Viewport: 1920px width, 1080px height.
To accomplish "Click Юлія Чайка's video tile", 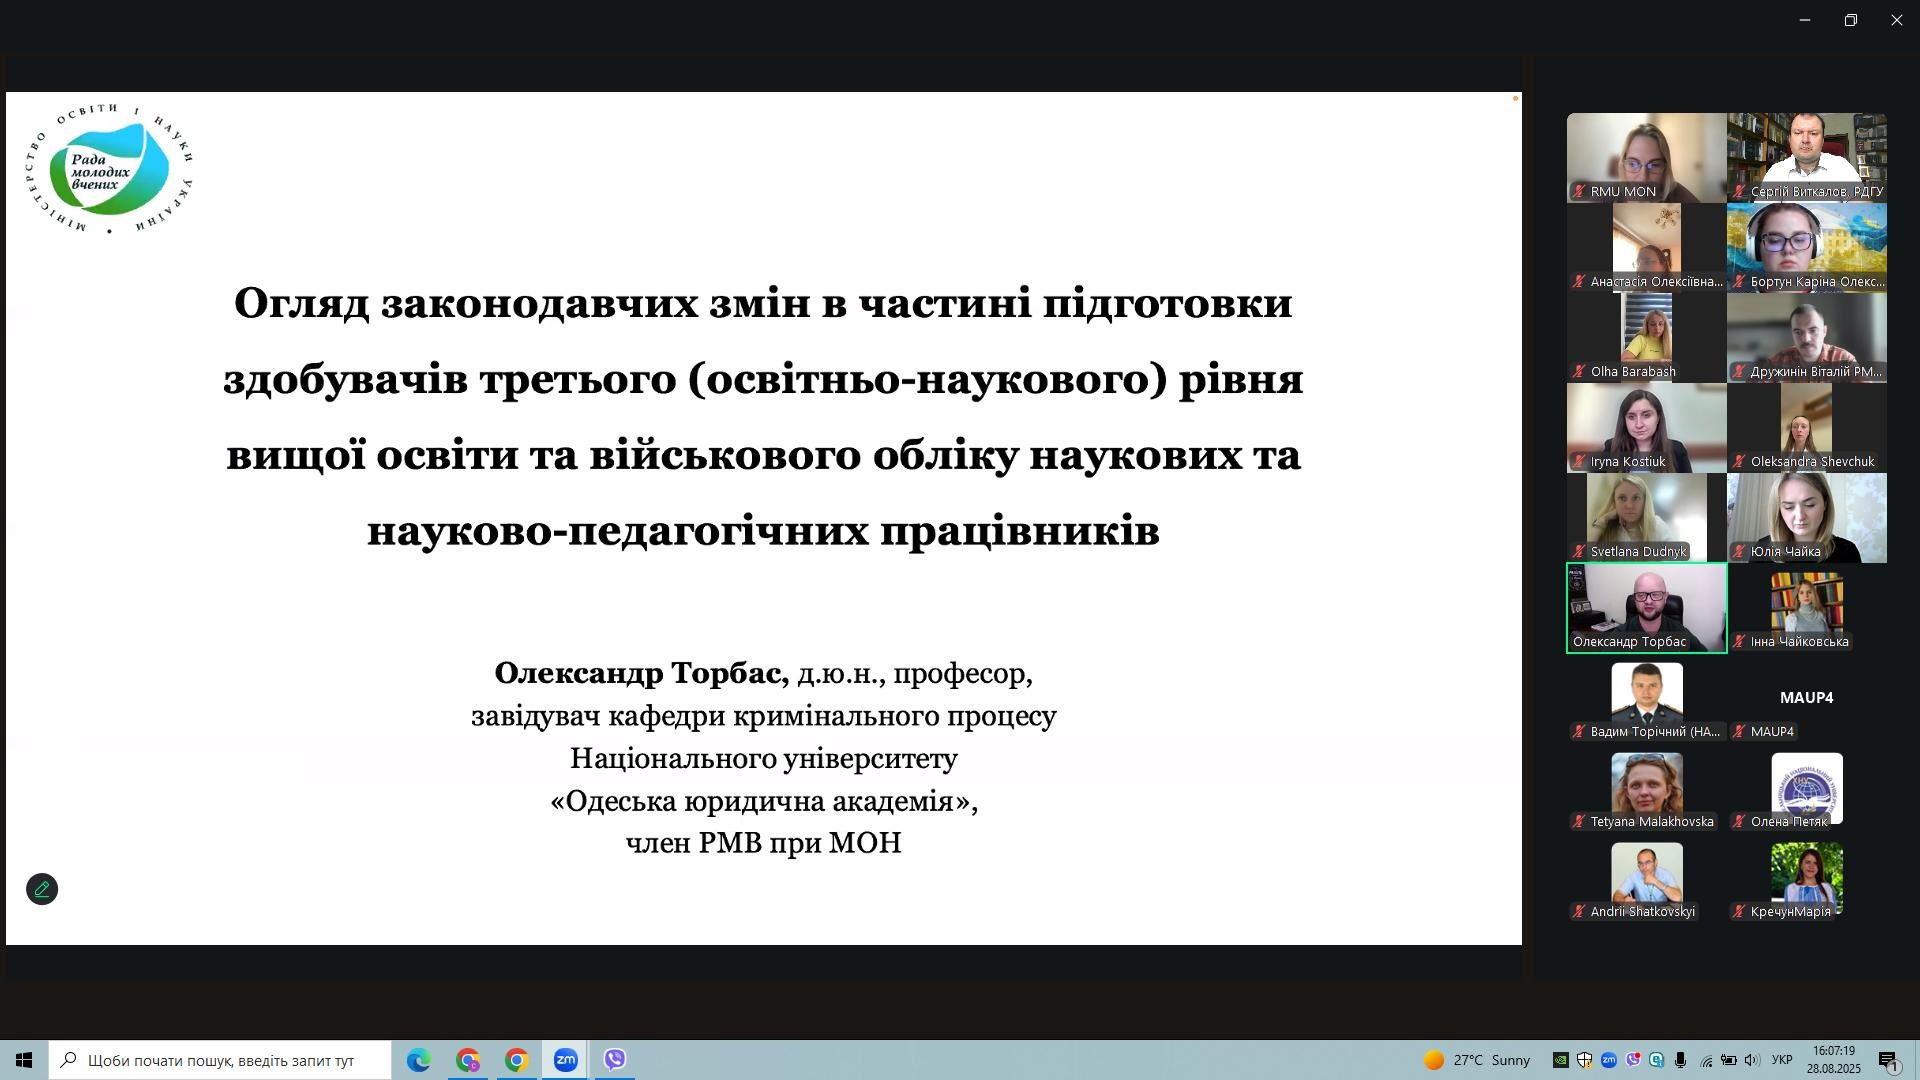I will click(x=1806, y=517).
